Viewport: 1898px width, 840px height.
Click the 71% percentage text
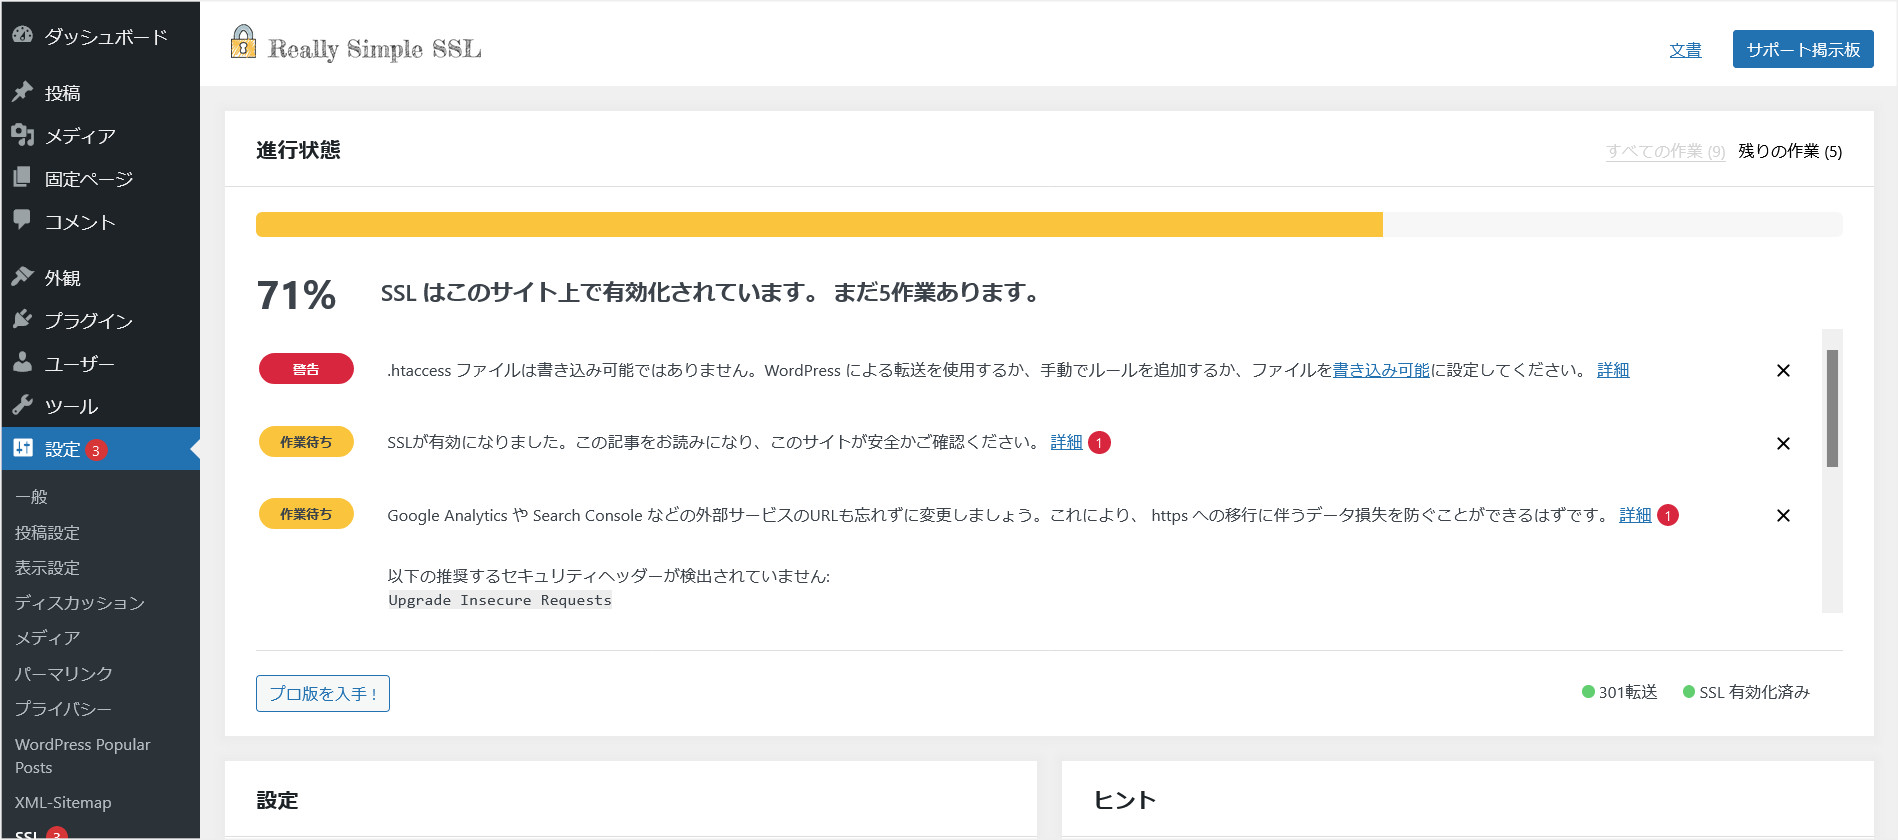296,295
